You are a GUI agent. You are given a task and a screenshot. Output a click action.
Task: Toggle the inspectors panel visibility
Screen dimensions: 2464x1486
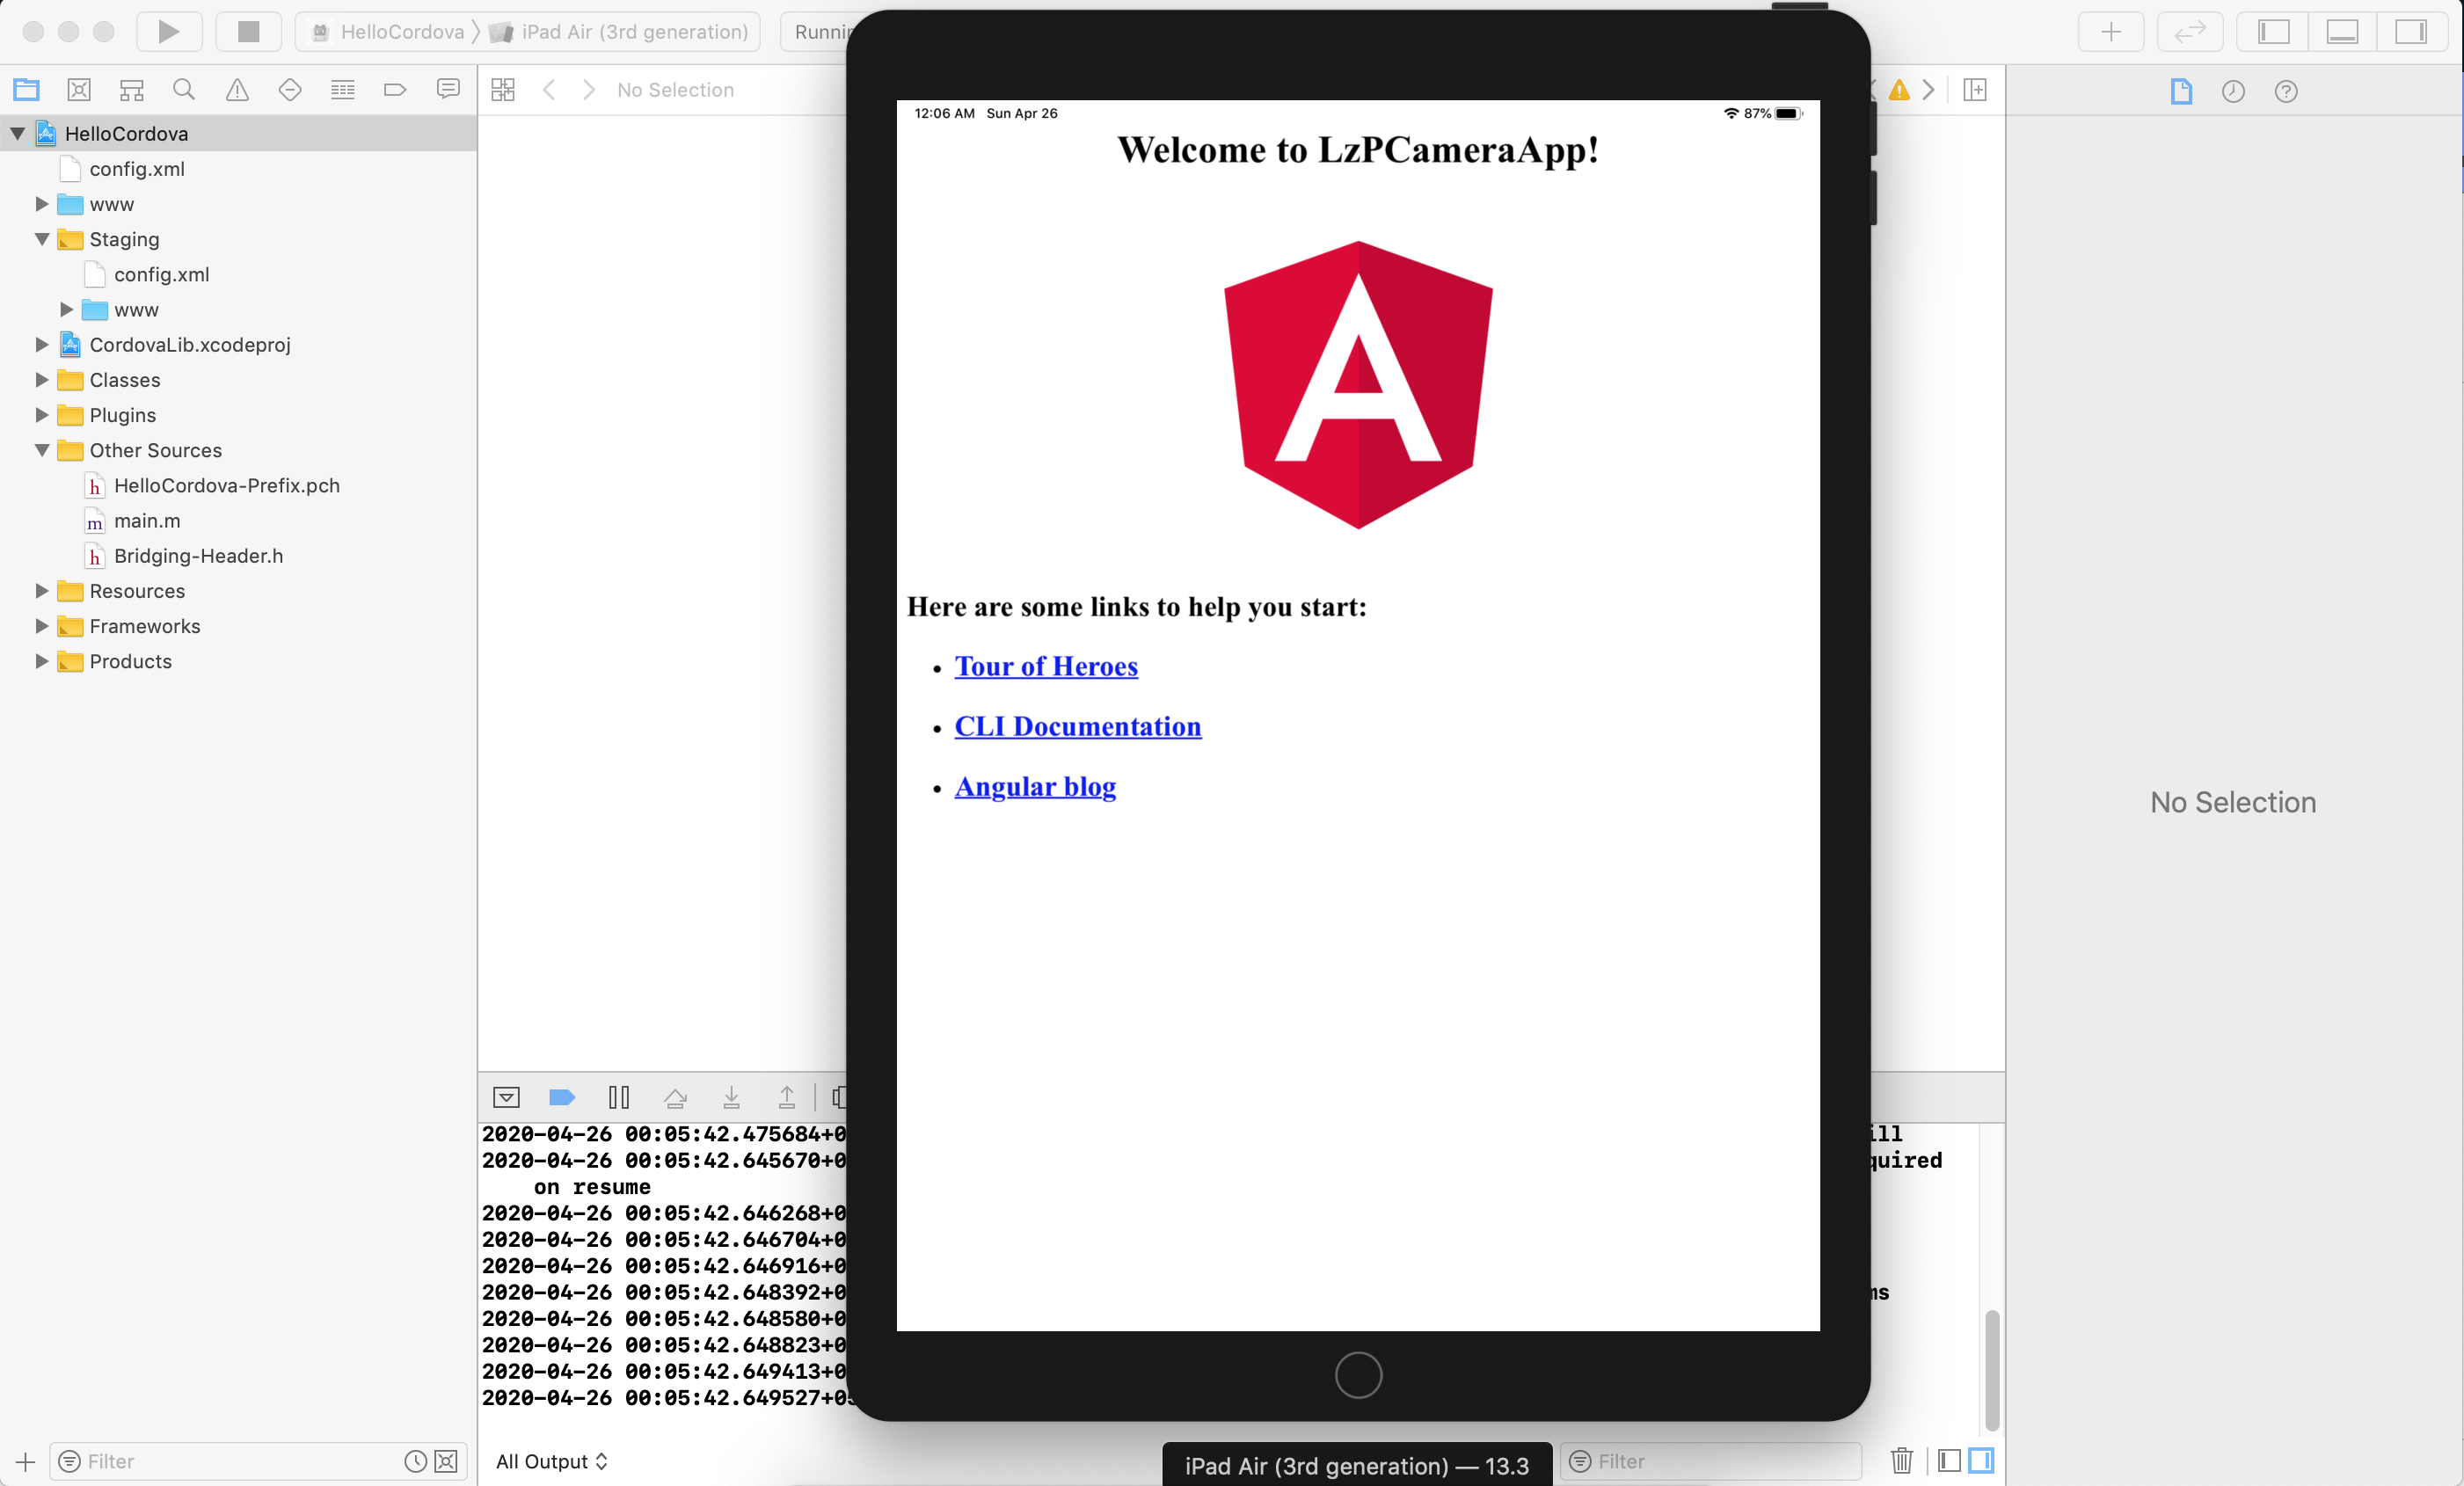(2411, 32)
